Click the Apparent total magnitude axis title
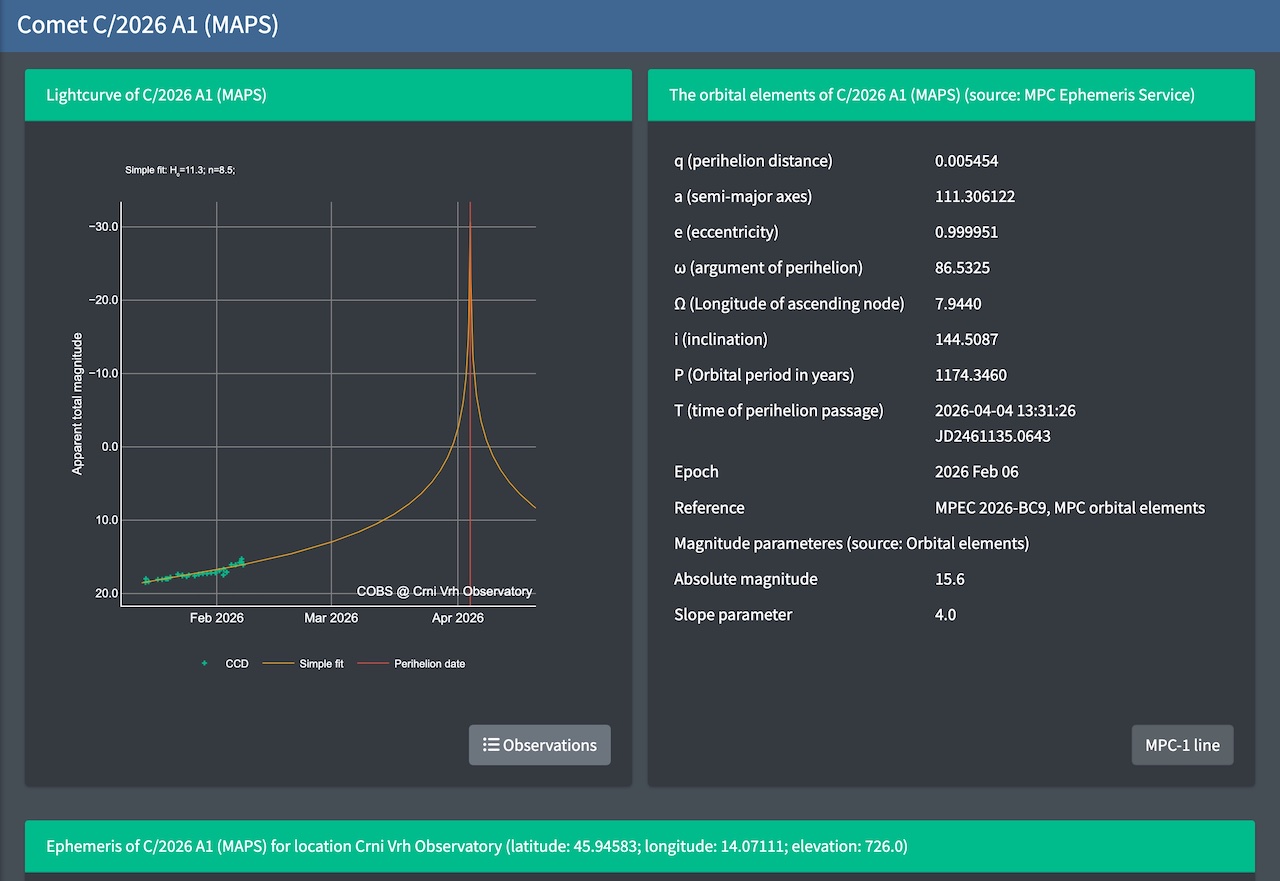This screenshot has width=1280, height=881. pyautogui.click(x=78, y=403)
